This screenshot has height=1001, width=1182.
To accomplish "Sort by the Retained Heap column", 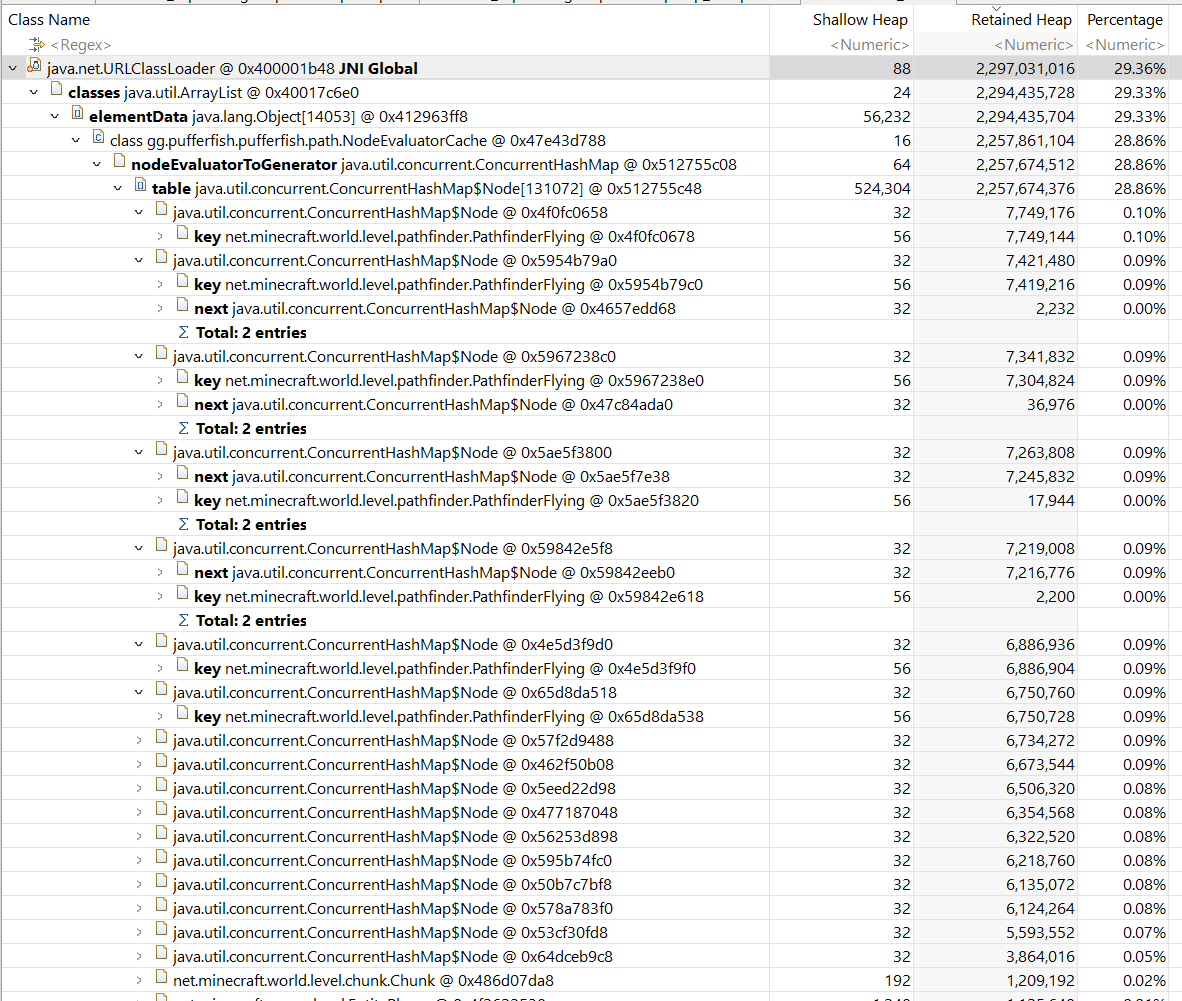I will click(x=1021, y=19).
